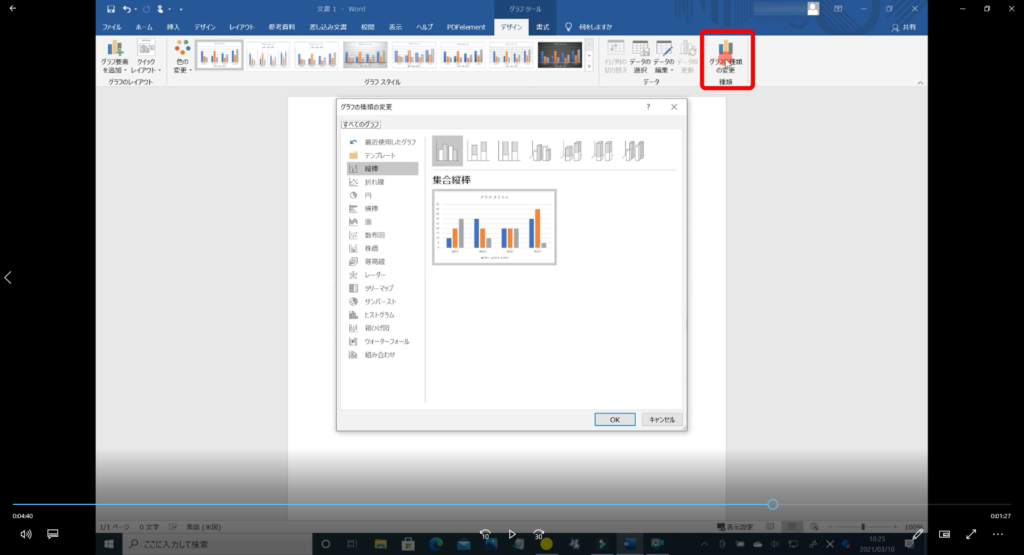
Task: Select the 3-D clustered column subtype icon
Action: click(541, 151)
